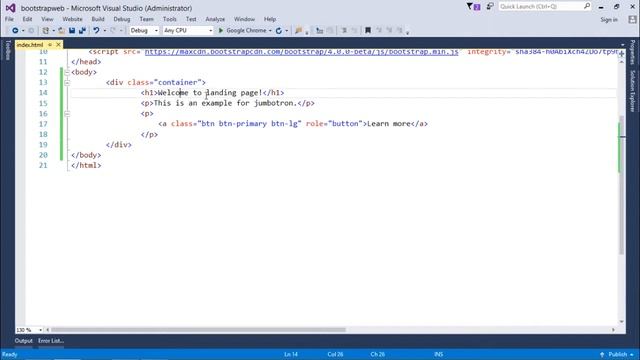The width and height of the screenshot is (640, 360).
Task: Close the index.html tab
Action: [58, 44]
